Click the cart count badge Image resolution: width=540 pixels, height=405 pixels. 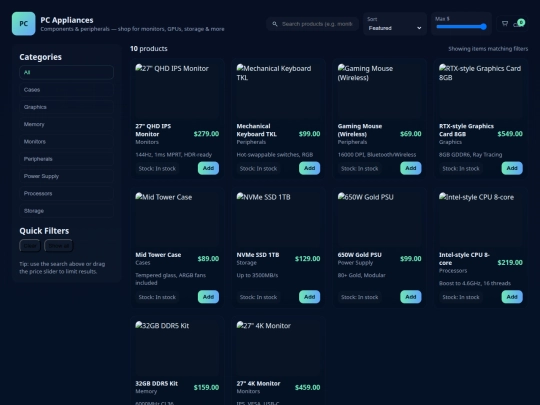click(521, 22)
